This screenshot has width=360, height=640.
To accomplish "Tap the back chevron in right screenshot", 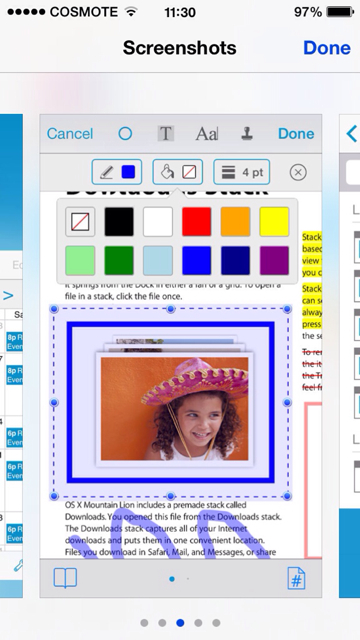I will point(351,134).
